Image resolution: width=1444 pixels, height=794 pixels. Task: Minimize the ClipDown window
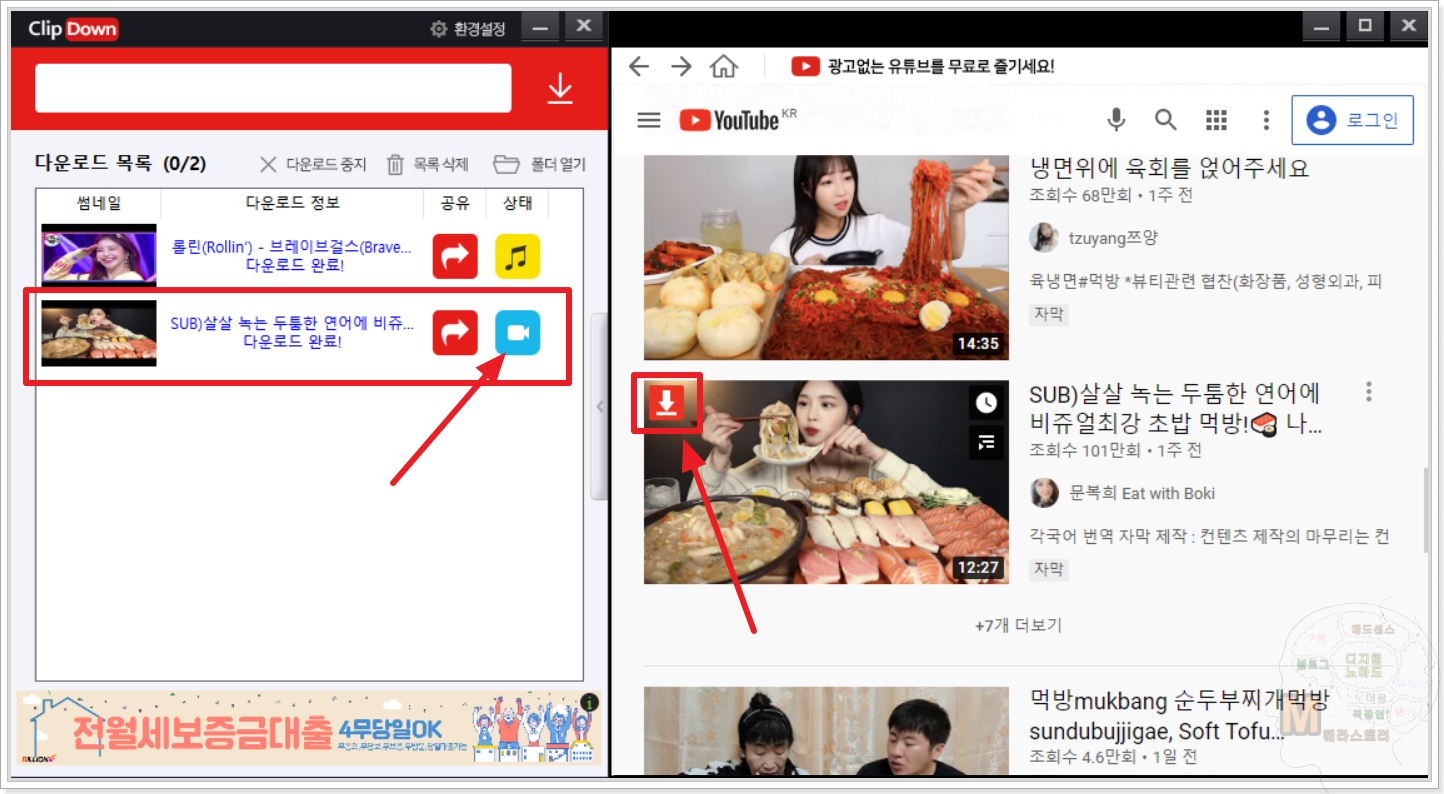(540, 27)
